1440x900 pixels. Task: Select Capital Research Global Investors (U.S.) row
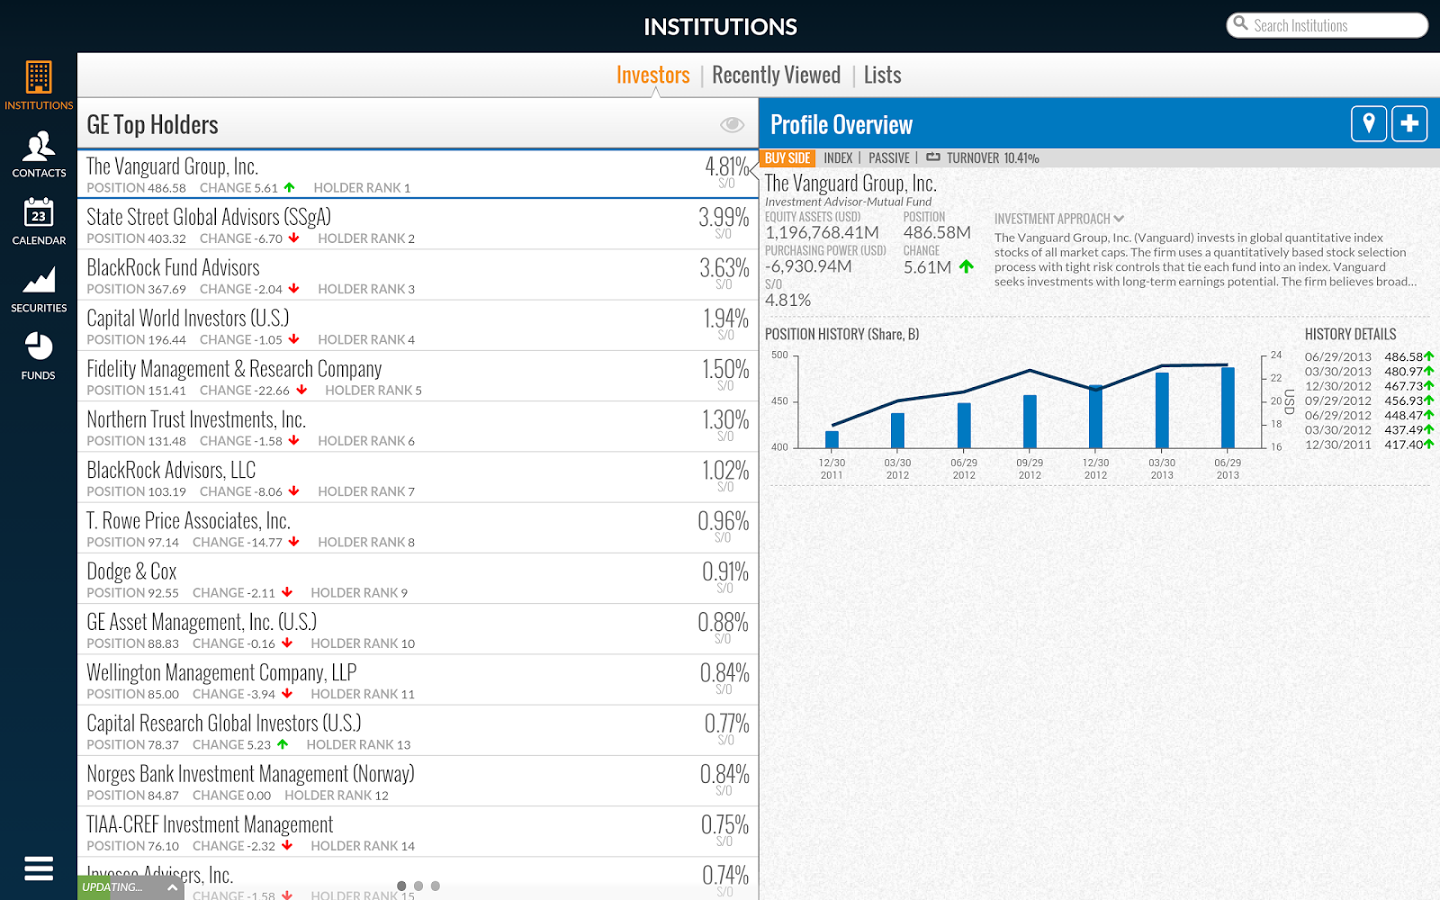pos(417,731)
